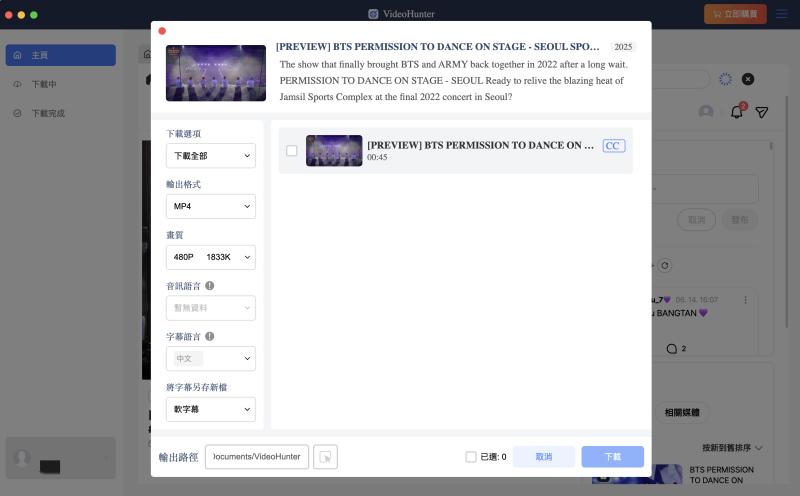This screenshot has height=496, width=800.
Task: Open the 輸出格式 dropdown showing MP4
Action: coord(211,206)
